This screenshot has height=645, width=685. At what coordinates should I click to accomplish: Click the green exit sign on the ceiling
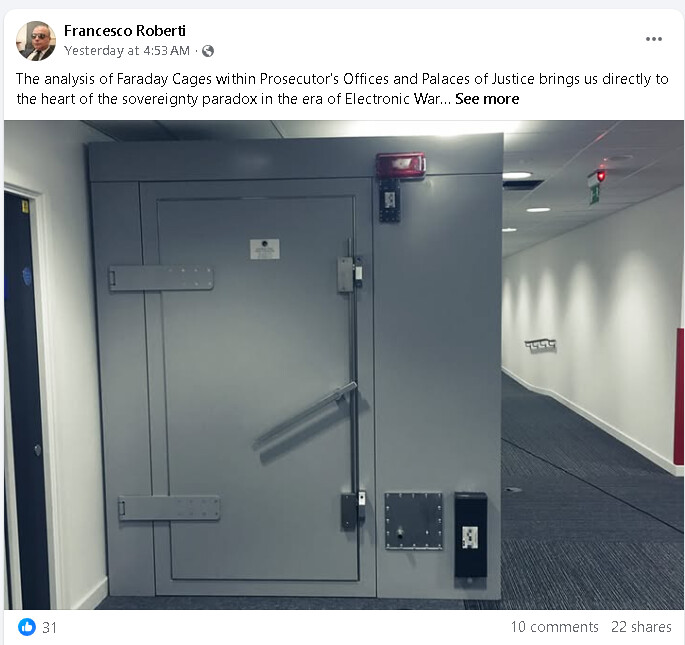coord(594,194)
